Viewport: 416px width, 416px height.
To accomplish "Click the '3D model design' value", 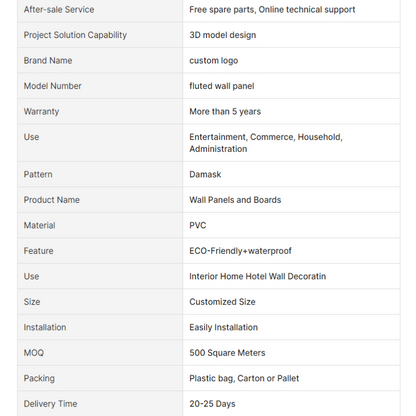I will tap(223, 35).
